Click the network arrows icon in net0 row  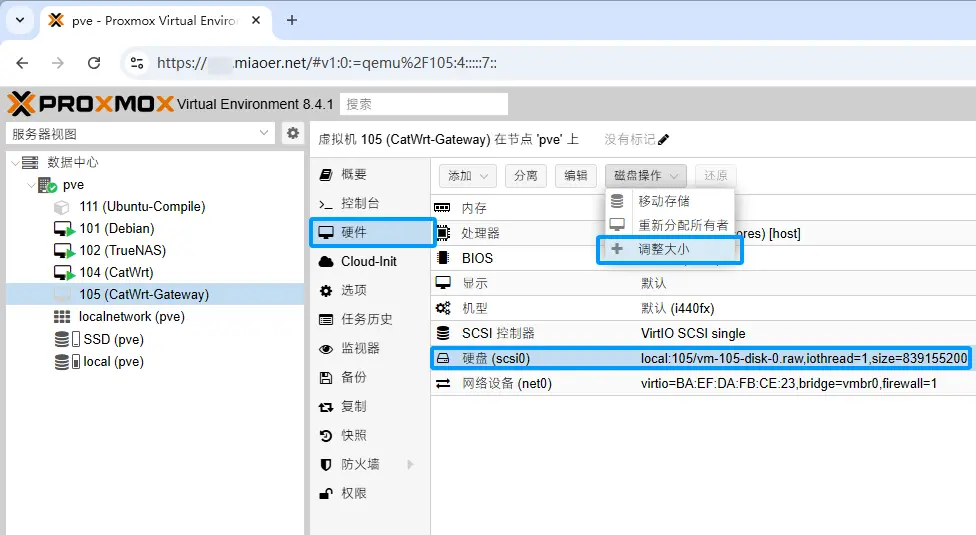(x=443, y=383)
